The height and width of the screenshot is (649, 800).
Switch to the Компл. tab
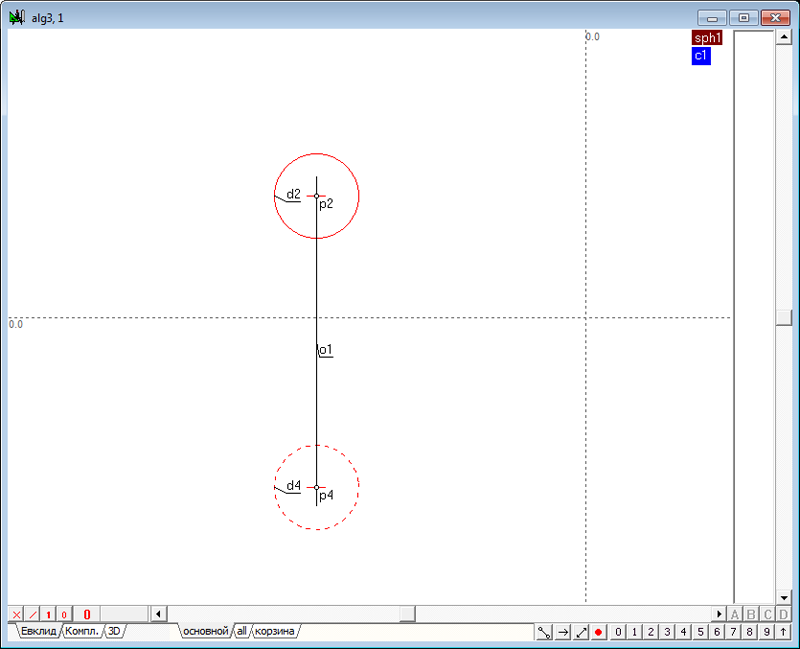pos(82,631)
